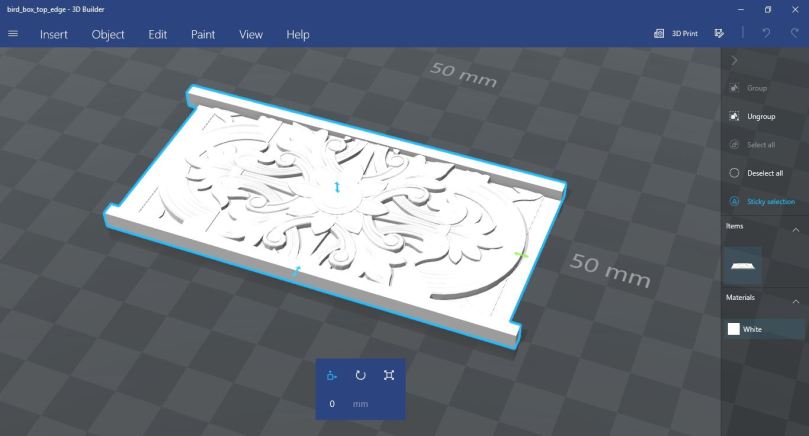Click the Select all icon
The width and height of the screenshot is (809, 436).
tap(734, 145)
